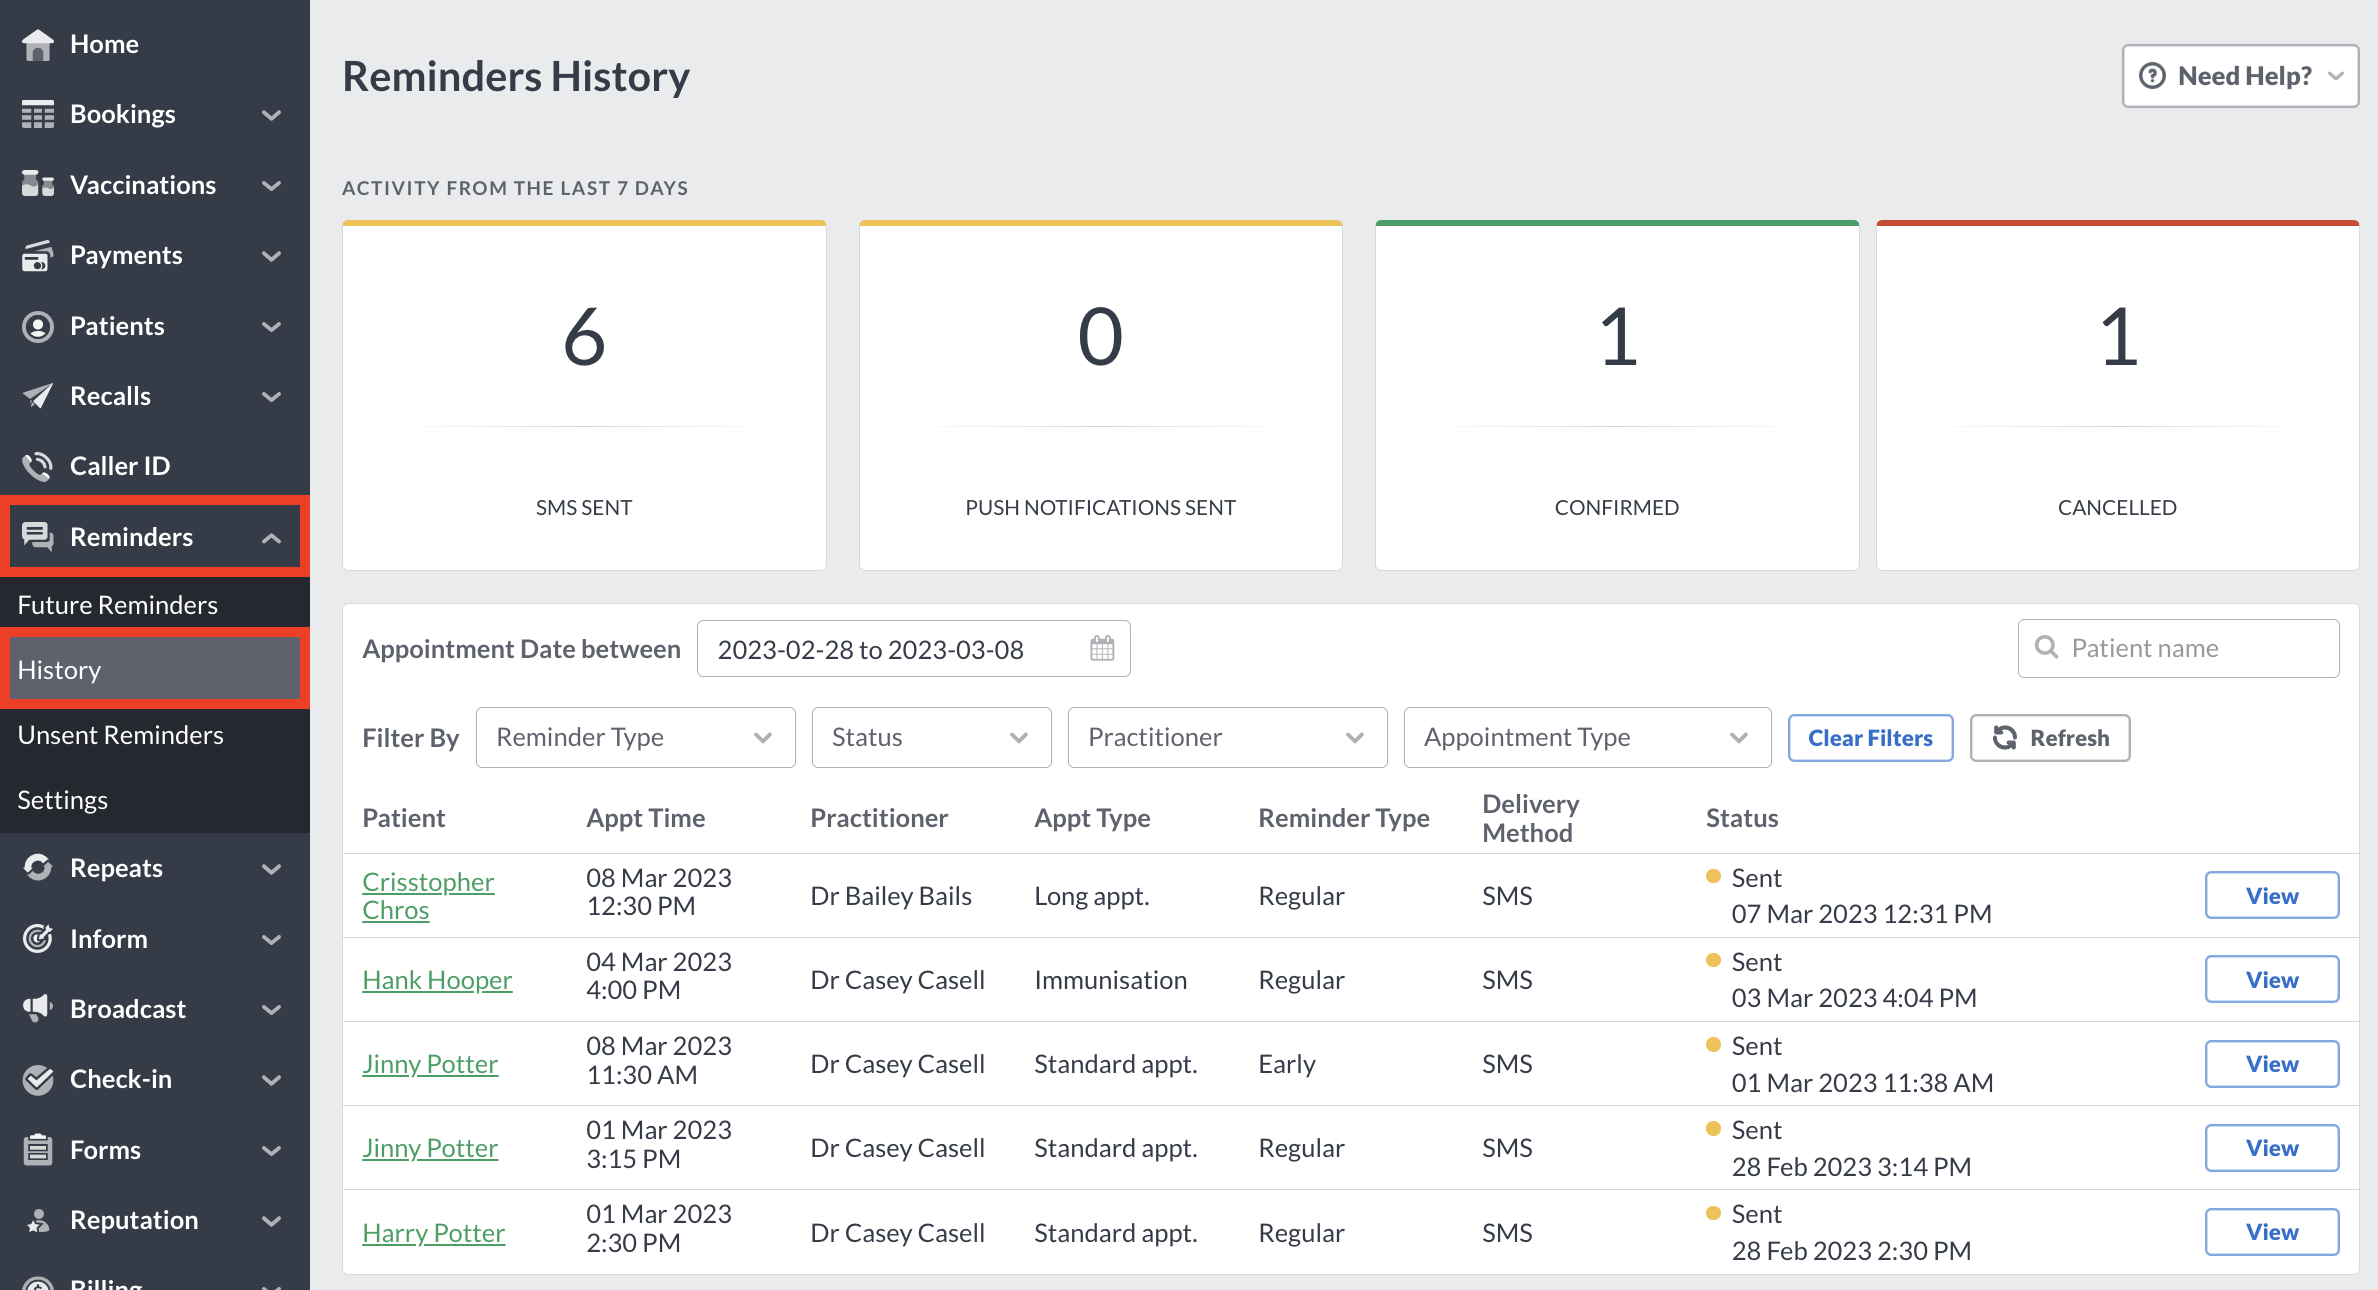Expand the Check-in menu chevron
Screen dimensions: 2378x1290
click(x=271, y=1080)
